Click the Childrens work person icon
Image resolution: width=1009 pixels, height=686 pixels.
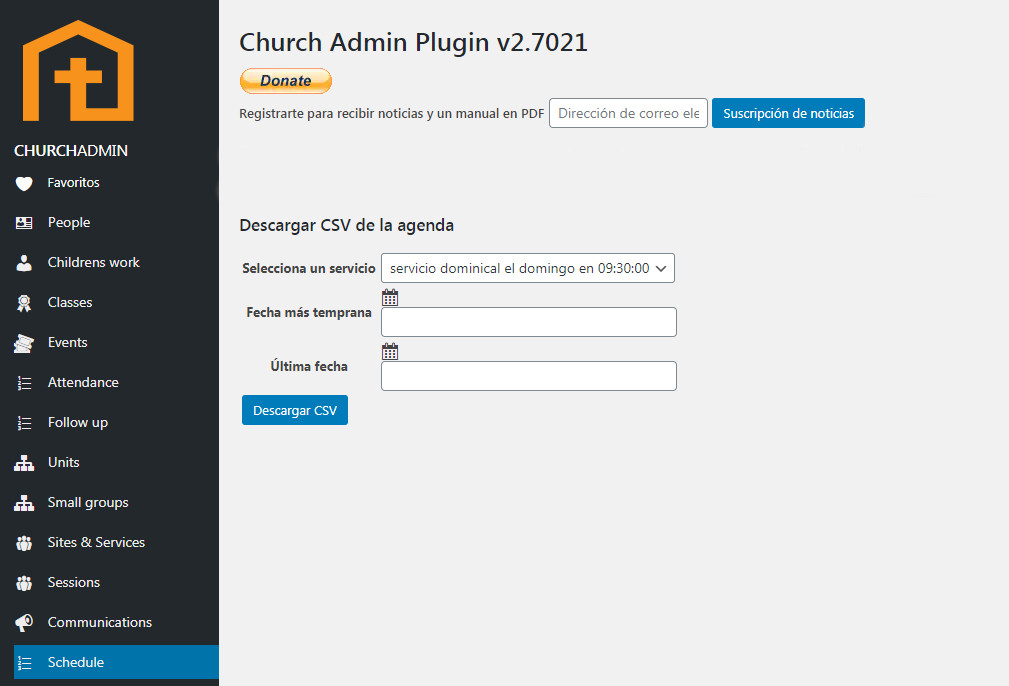pos(24,263)
